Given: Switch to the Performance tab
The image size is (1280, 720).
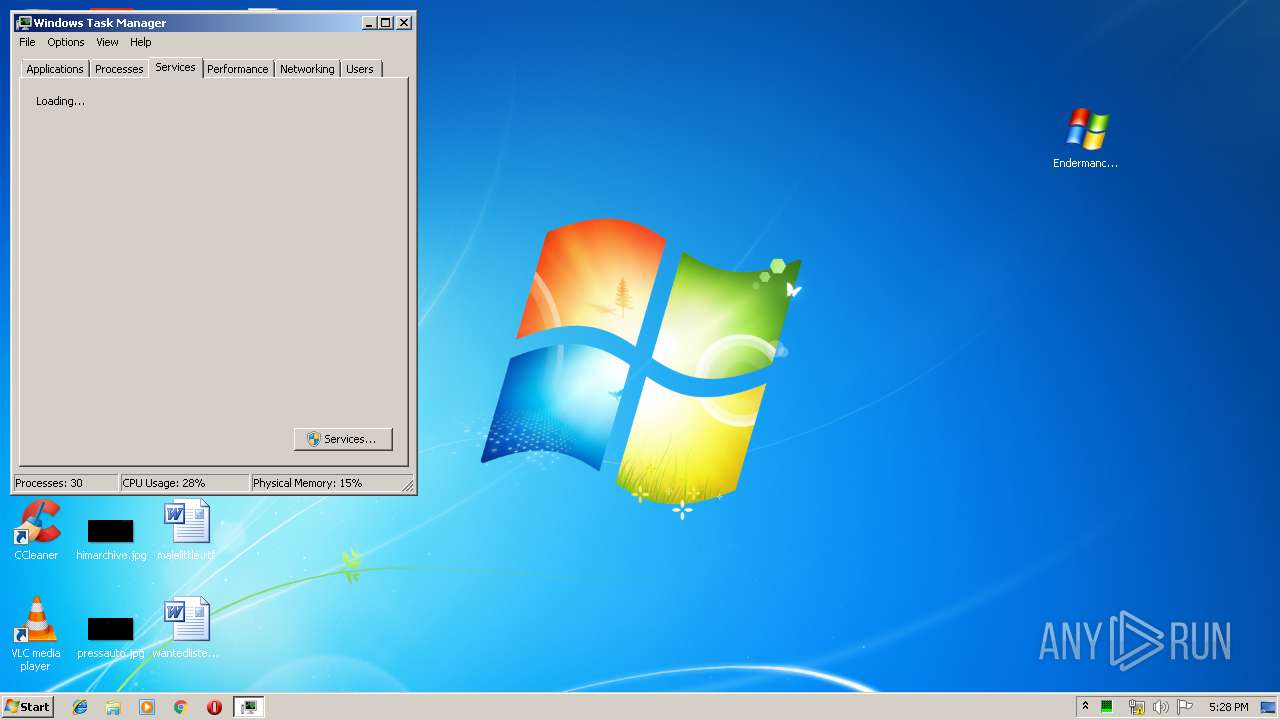Looking at the screenshot, I should 238,69.
